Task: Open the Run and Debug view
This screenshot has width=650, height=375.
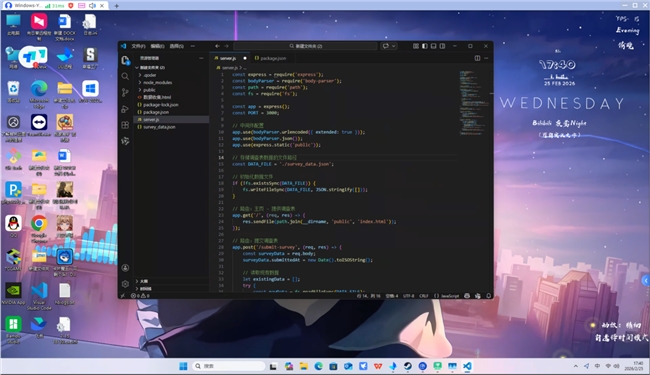Action: (125, 109)
